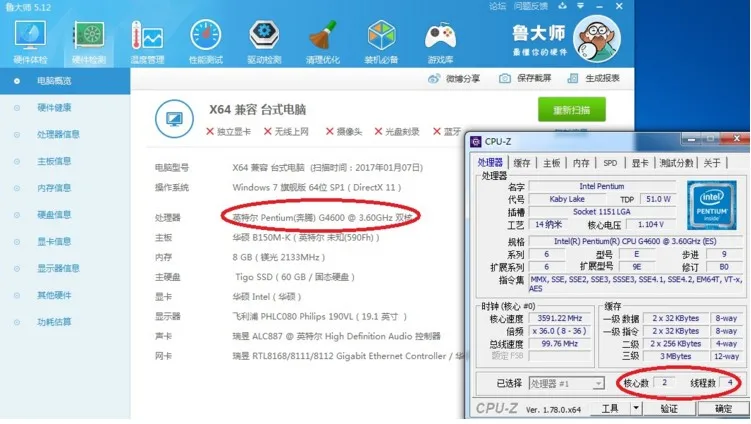Click the CPU-Z 工具 button

[x=610, y=409]
